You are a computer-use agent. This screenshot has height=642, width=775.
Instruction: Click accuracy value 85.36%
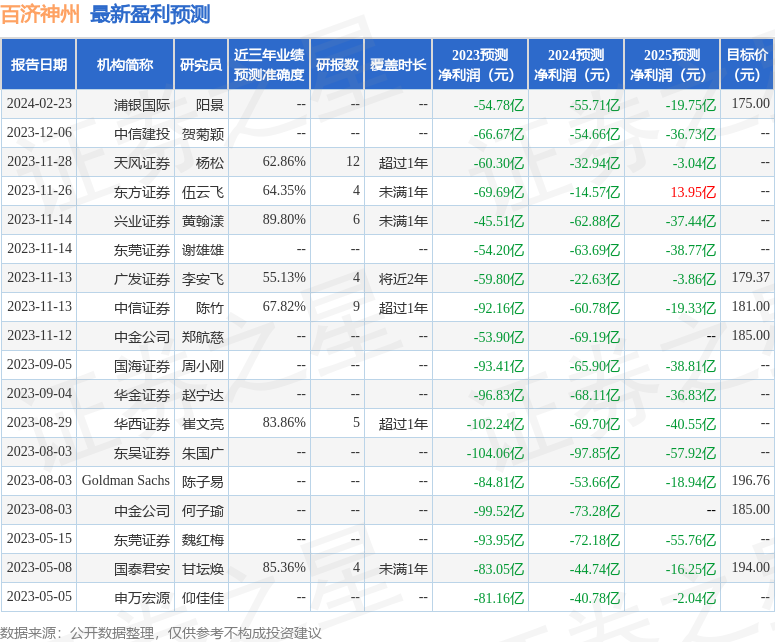[x=284, y=567]
